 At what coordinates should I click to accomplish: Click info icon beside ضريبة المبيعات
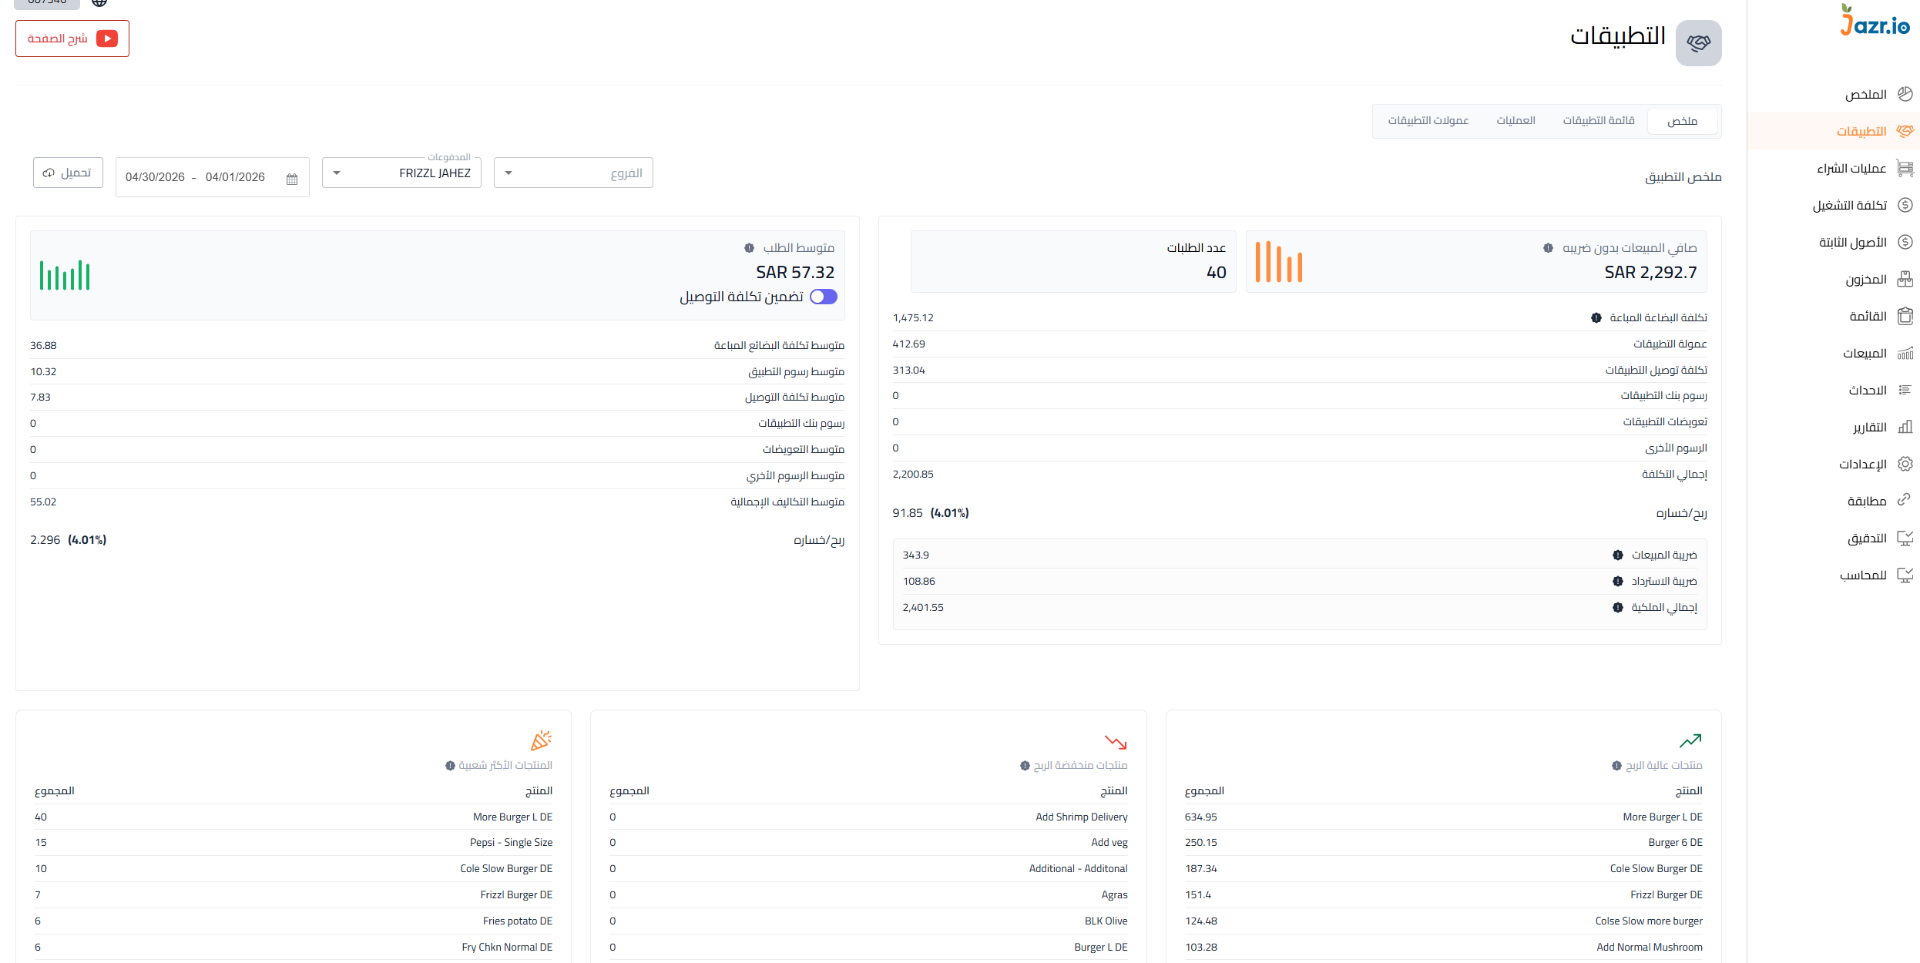click(1618, 555)
